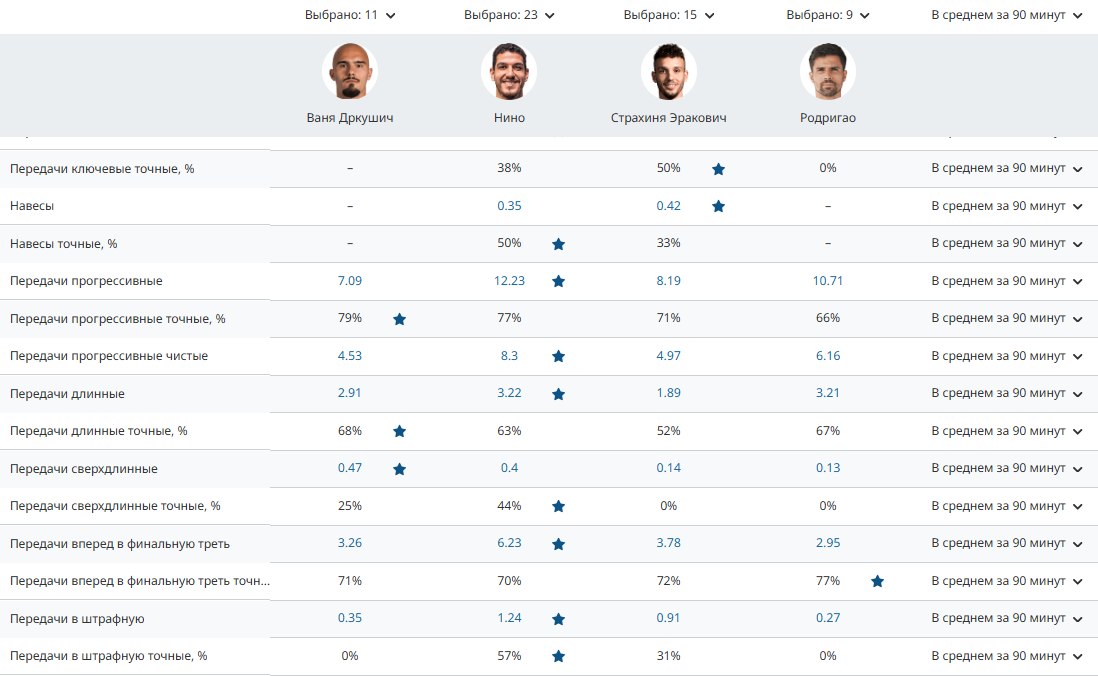This screenshot has height=676, width=1098.
Task: Click Нино's 8.3 clean progressive passes value
Action: 509,356
